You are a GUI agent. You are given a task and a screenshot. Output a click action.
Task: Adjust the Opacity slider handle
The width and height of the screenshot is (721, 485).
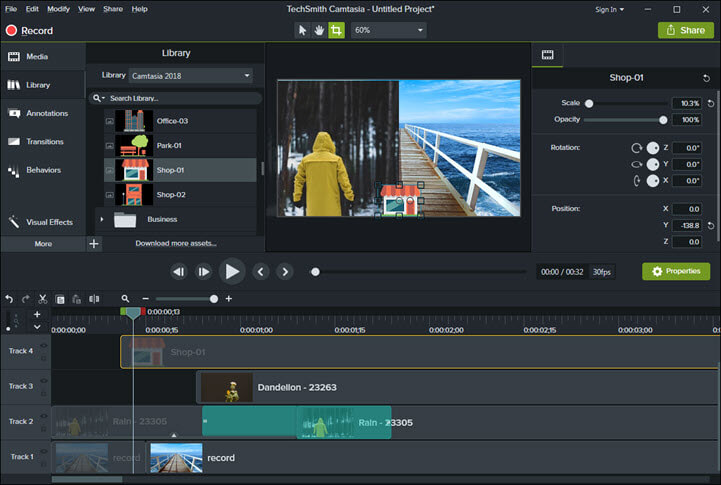(x=663, y=120)
